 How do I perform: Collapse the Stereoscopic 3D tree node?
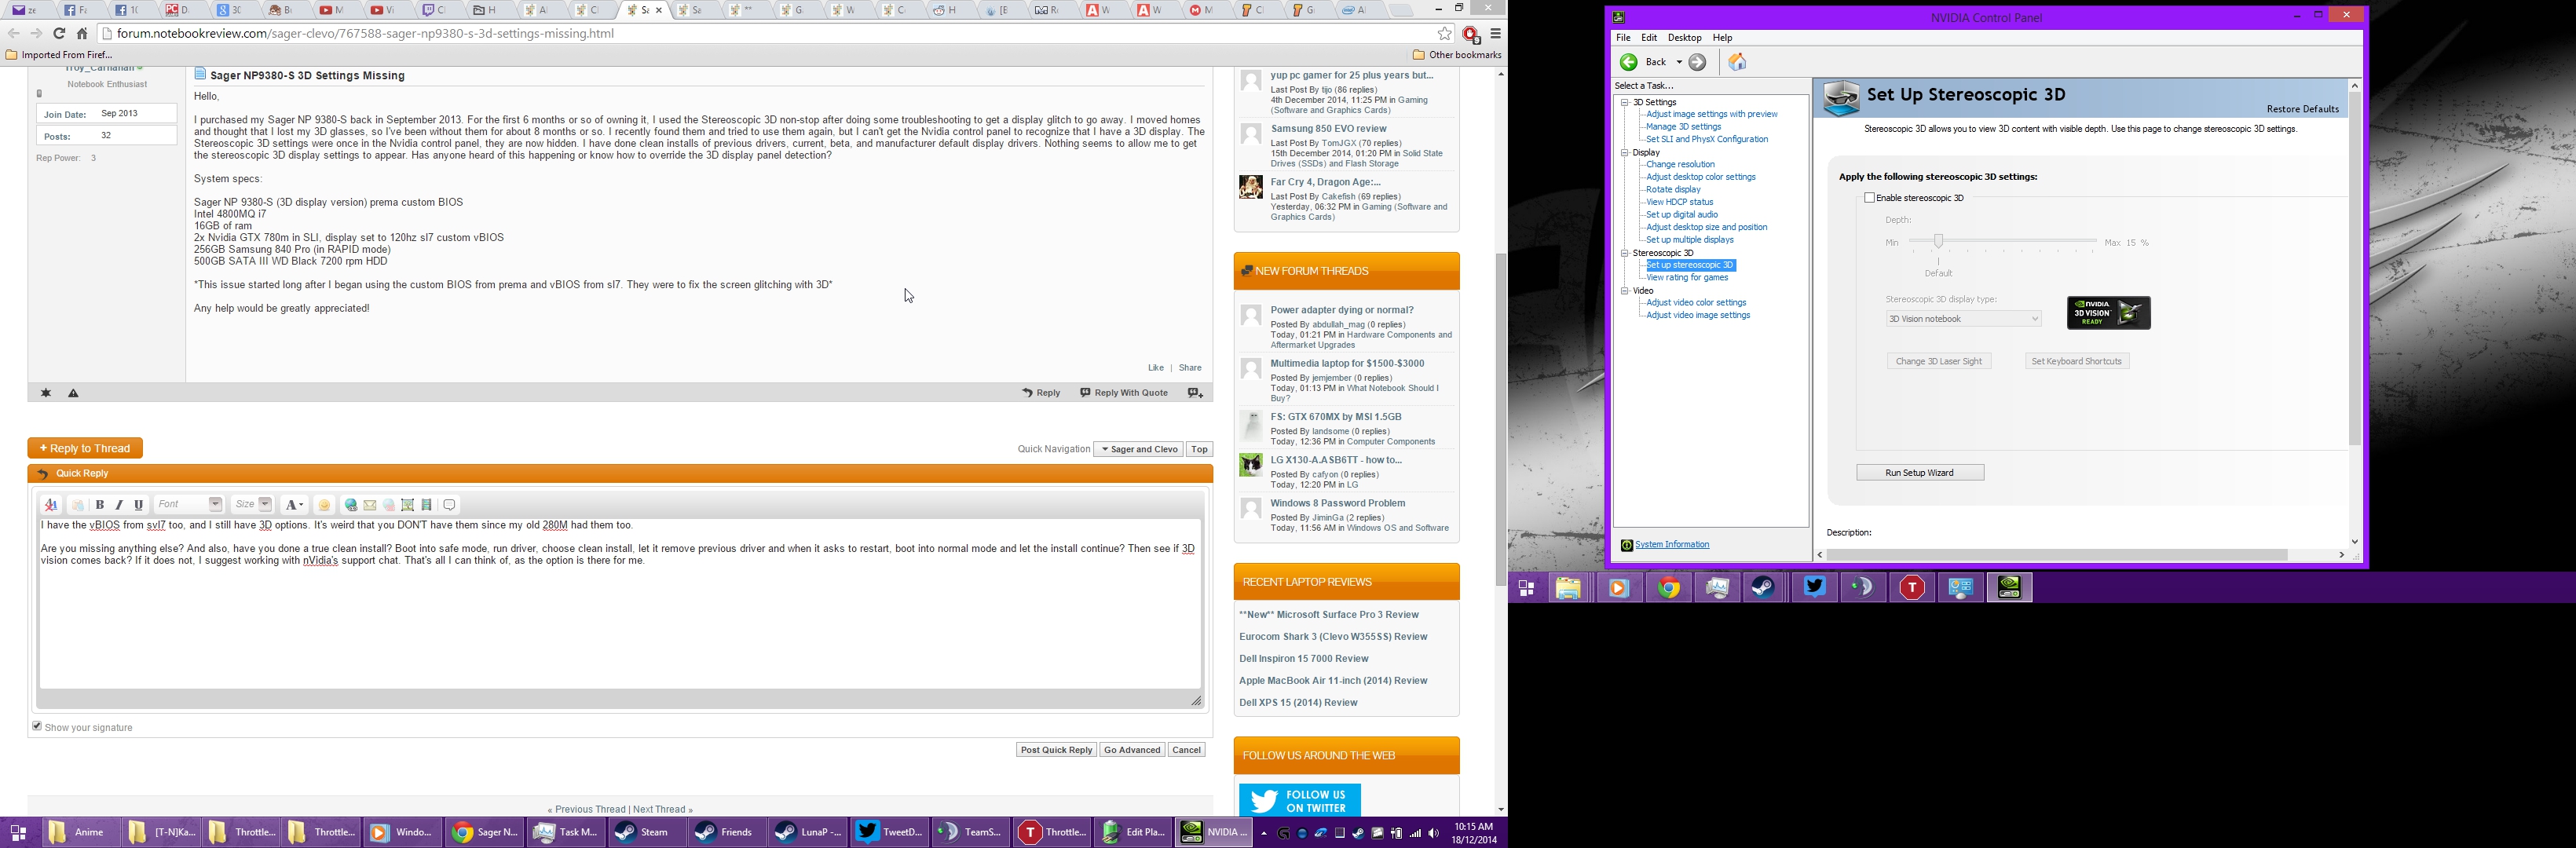coord(1625,253)
